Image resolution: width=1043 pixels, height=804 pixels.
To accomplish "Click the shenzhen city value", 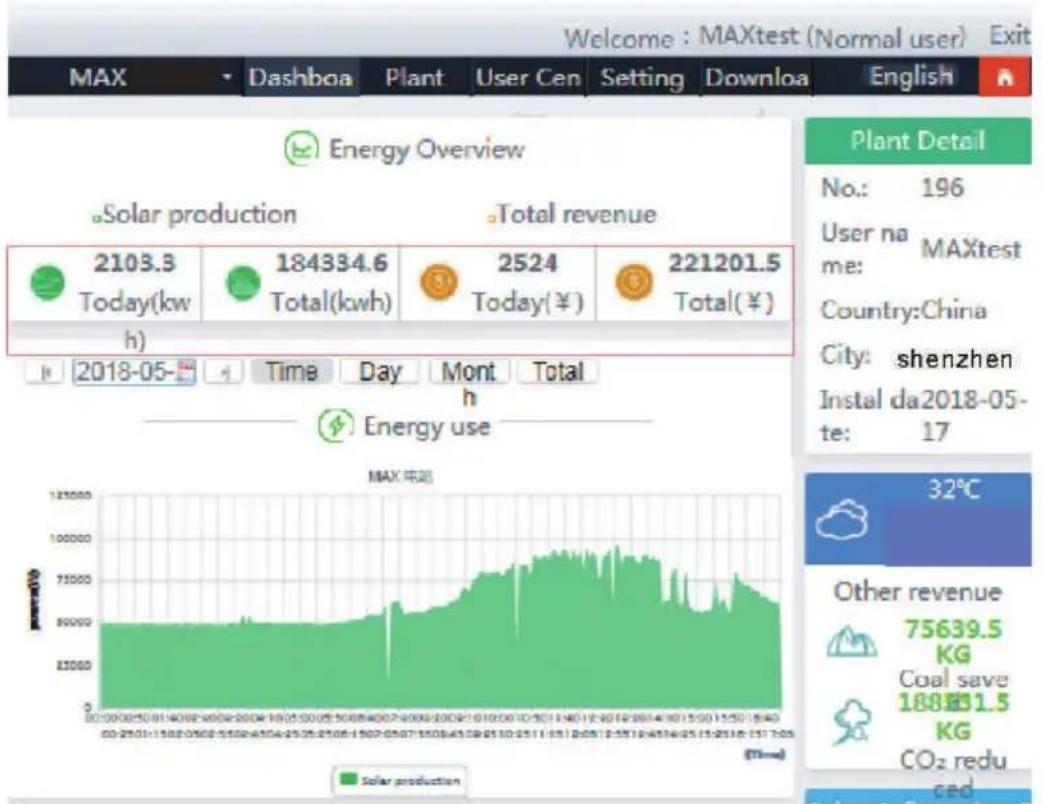I will pos(955,359).
